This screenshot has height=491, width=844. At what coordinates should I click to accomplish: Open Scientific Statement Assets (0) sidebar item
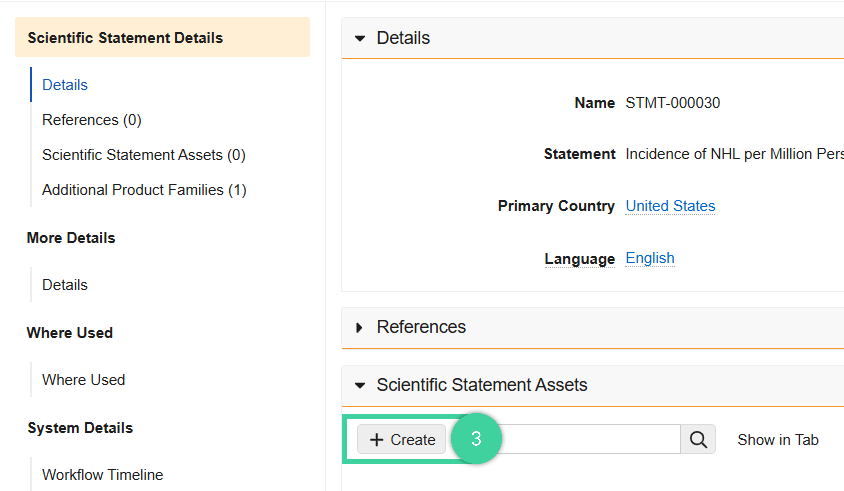144,155
